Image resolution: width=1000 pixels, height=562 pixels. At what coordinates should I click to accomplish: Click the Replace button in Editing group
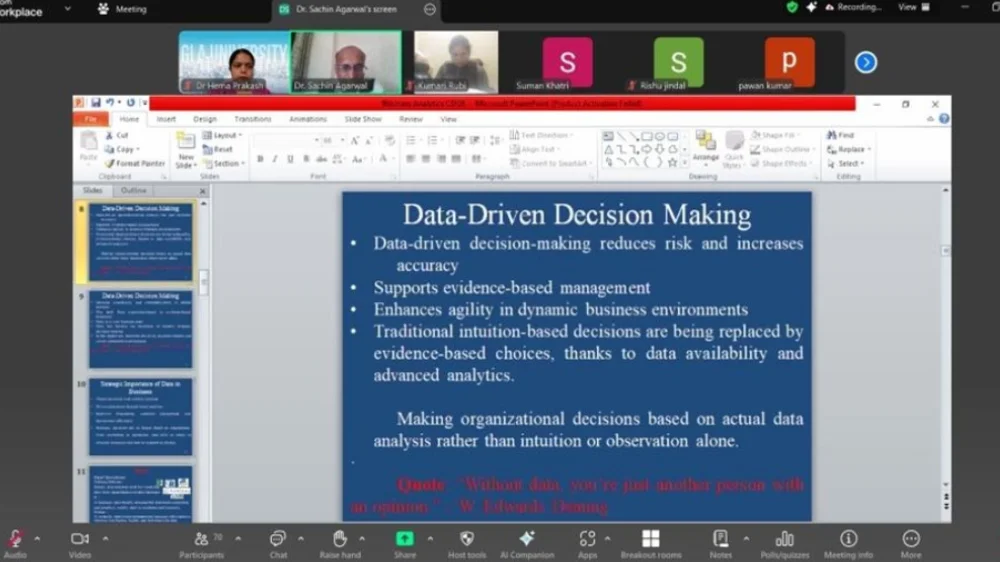click(848, 149)
